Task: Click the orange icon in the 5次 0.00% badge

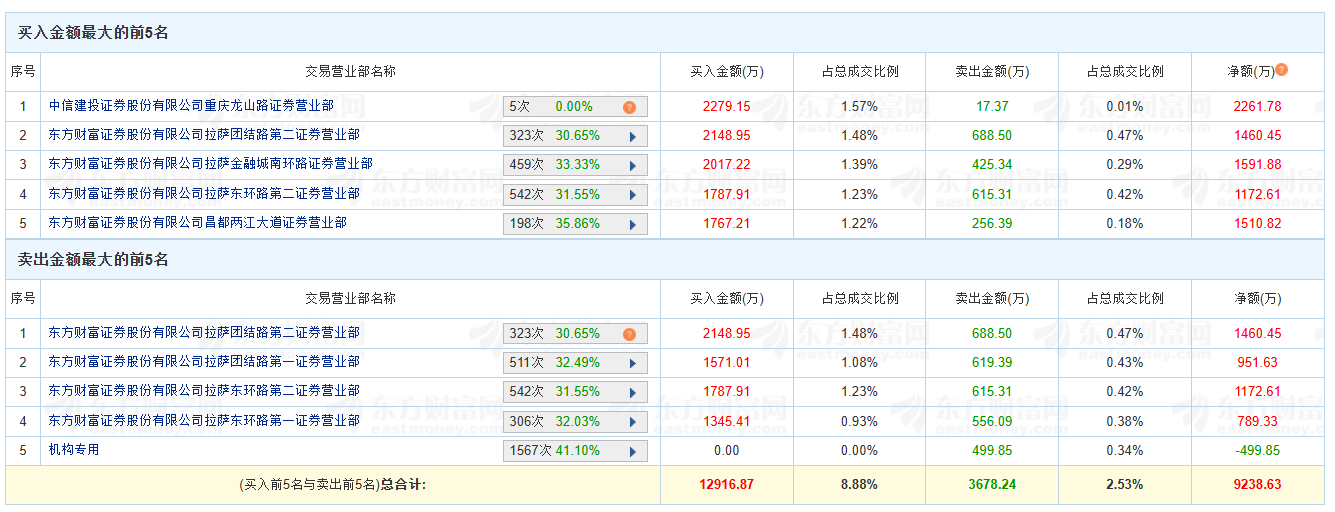Action: coord(629,107)
